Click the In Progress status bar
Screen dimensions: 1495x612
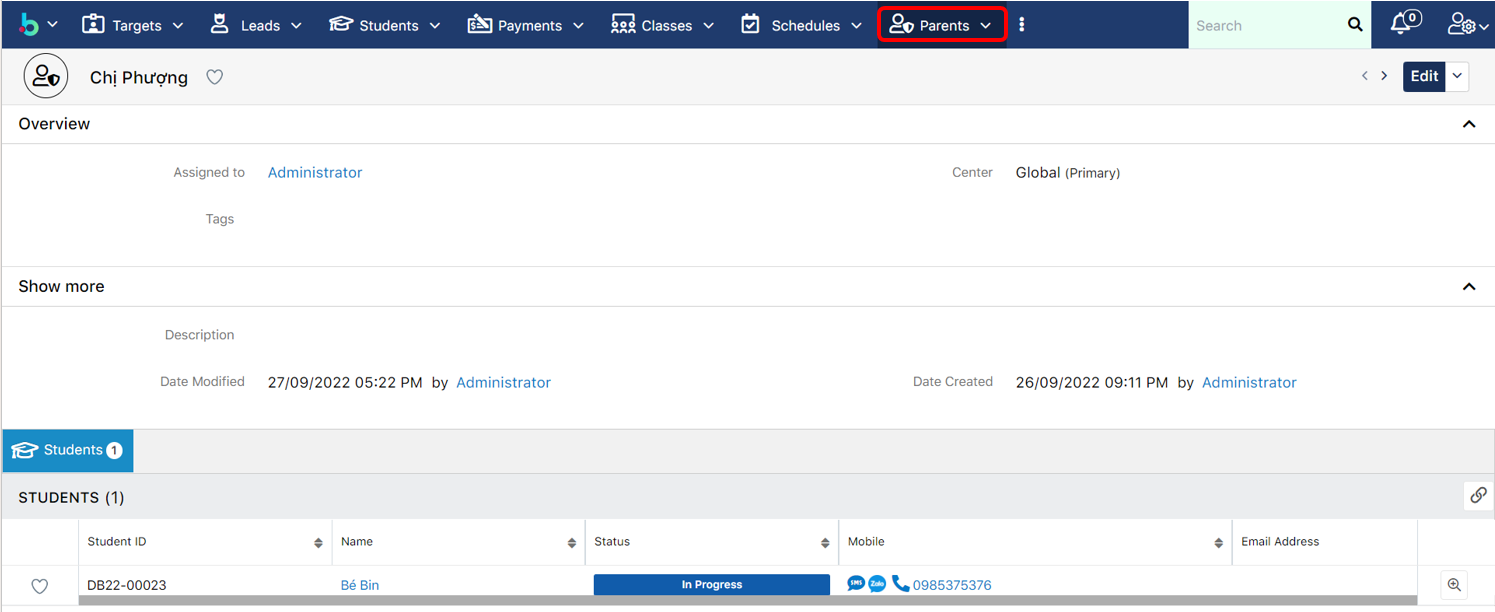pos(711,585)
